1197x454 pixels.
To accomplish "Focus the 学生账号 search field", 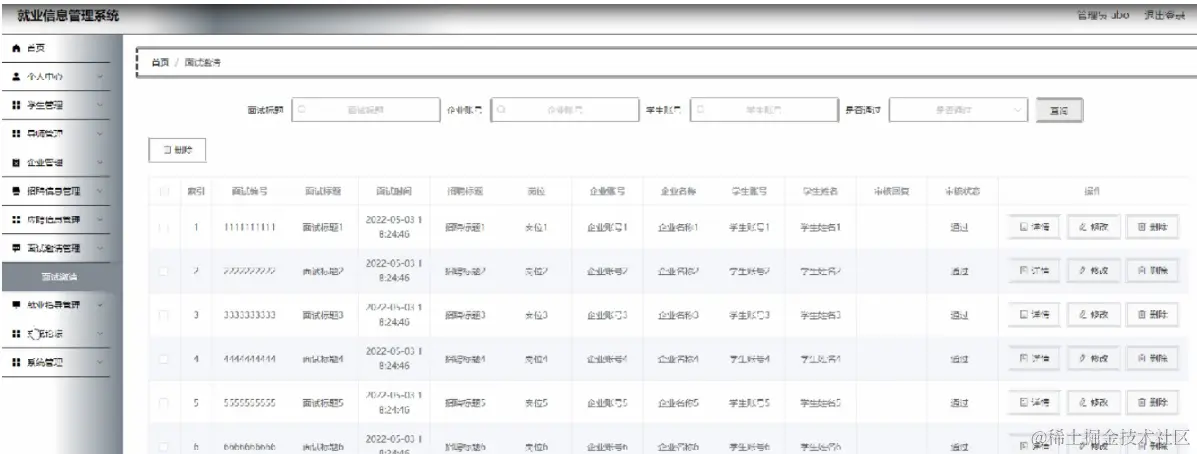I will [x=763, y=110].
